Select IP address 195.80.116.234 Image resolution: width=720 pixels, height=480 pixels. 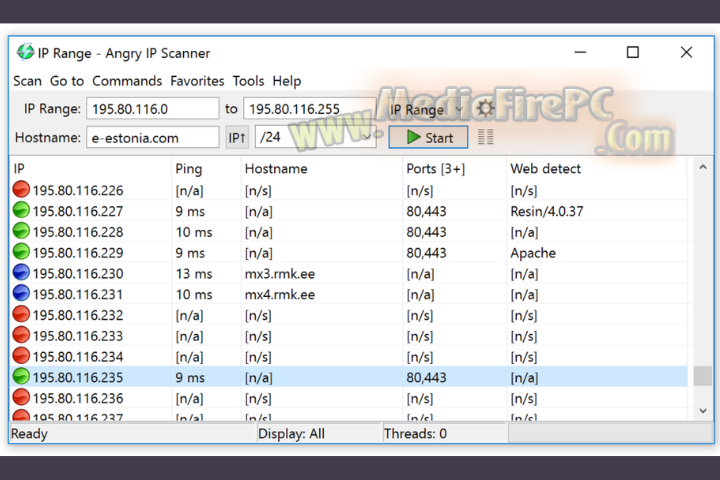pos(78,356)
